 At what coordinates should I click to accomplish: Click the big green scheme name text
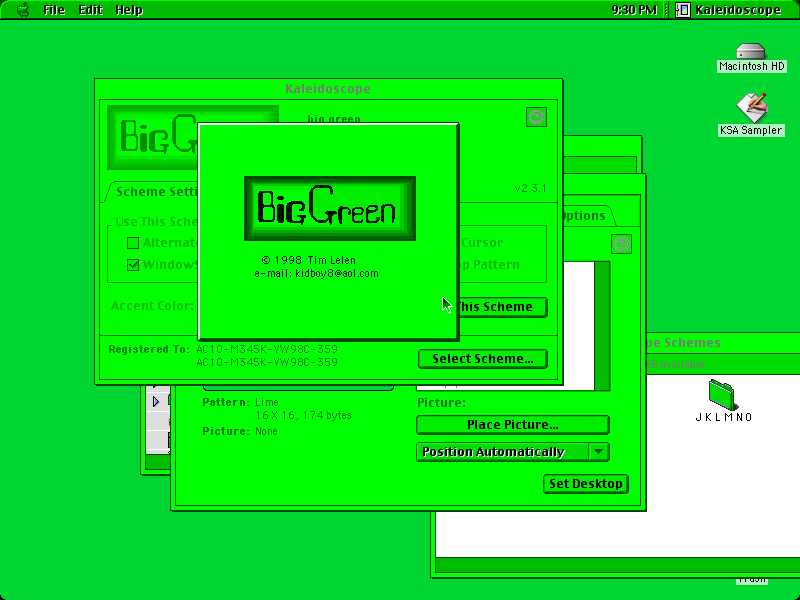tap(334, 119)
